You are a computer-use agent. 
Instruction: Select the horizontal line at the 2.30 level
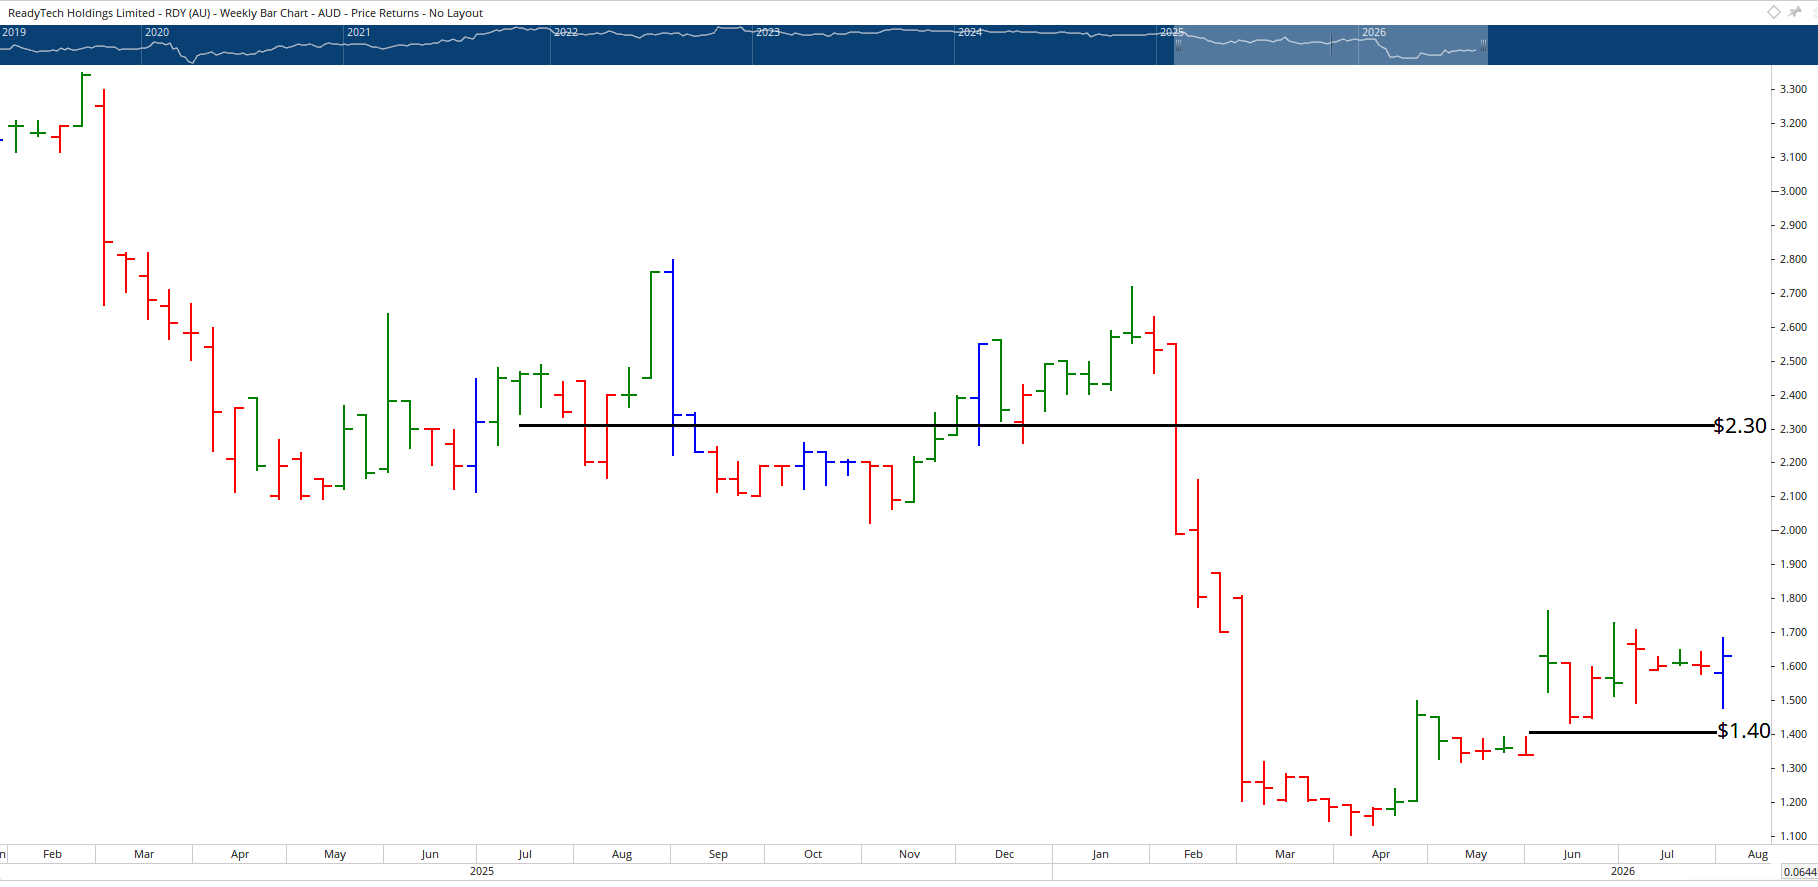pos(1115,425)
